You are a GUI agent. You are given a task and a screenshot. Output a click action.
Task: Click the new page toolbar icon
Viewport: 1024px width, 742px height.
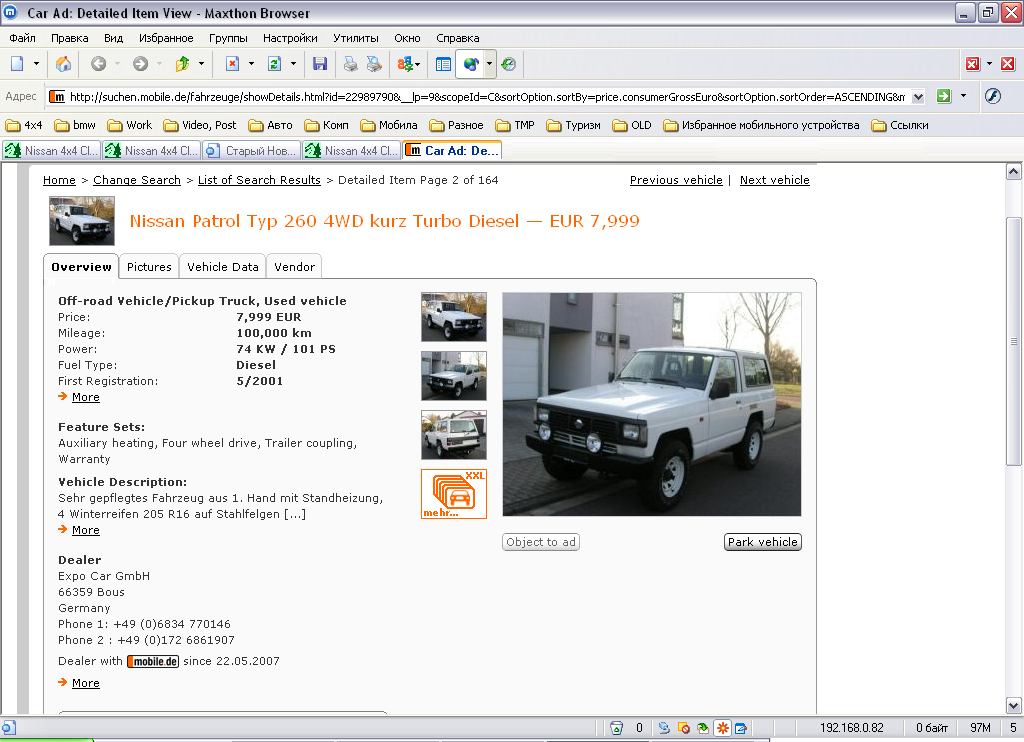(x=17, y=63)
